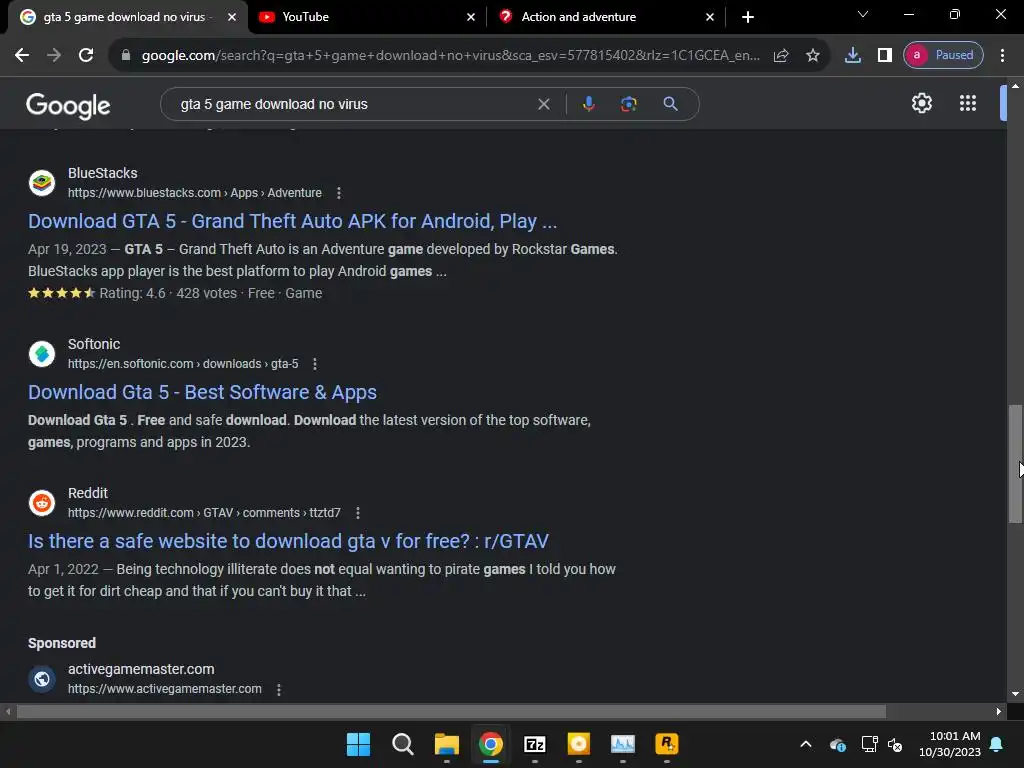This screenshot has width=1024, height=768.
Task: Share this page from address bar
Action: point(781,55)
